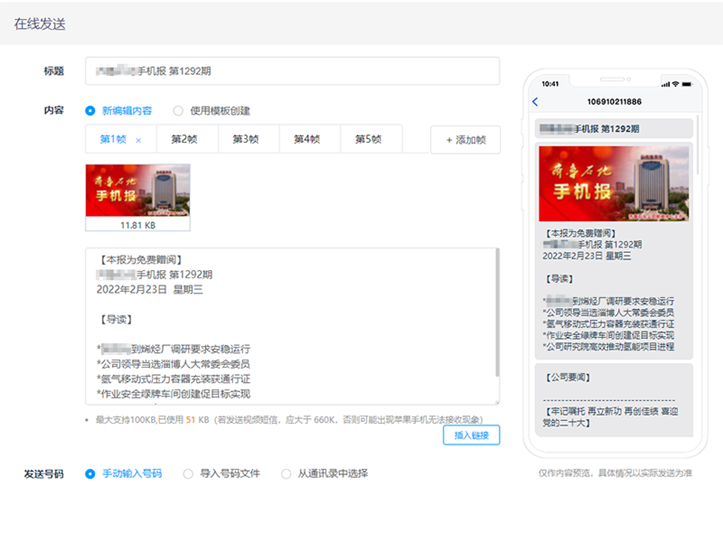Viewport: 723px width, 552px height.
Task: Select the uploaded 11.81 KB image thumbnail
Action: coord(138,192)
